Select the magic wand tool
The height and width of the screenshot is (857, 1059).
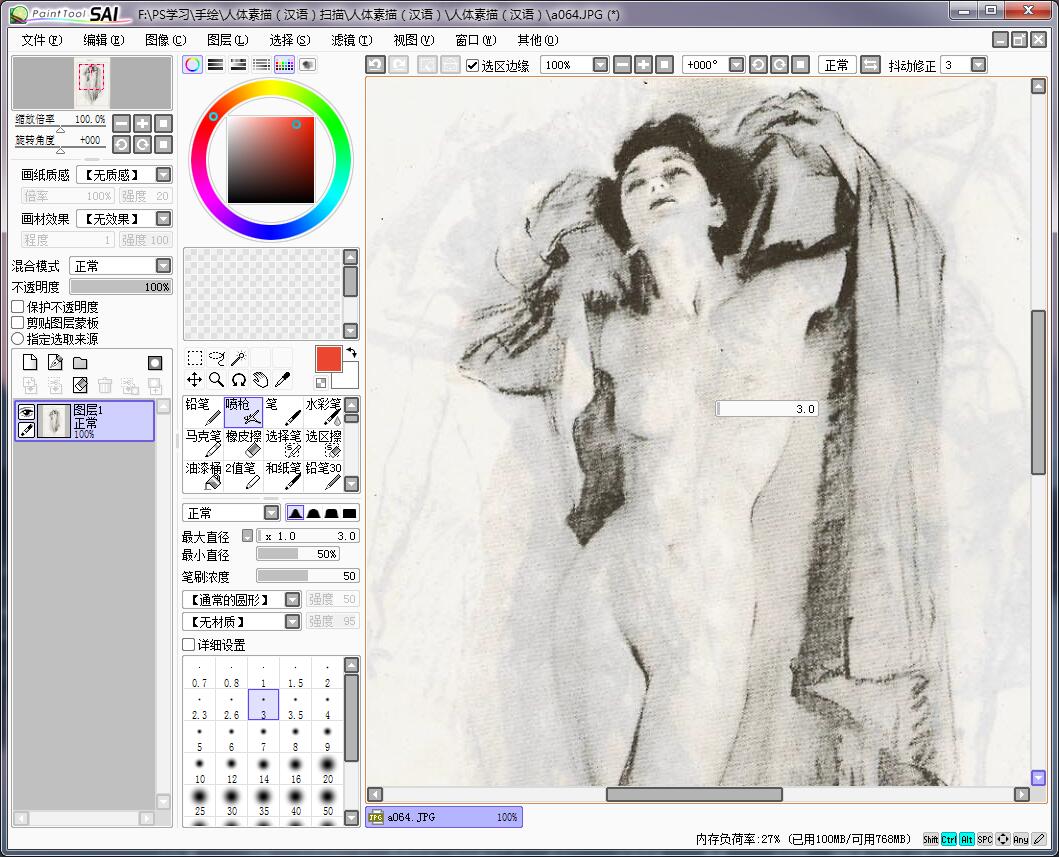tap(238, 357)
